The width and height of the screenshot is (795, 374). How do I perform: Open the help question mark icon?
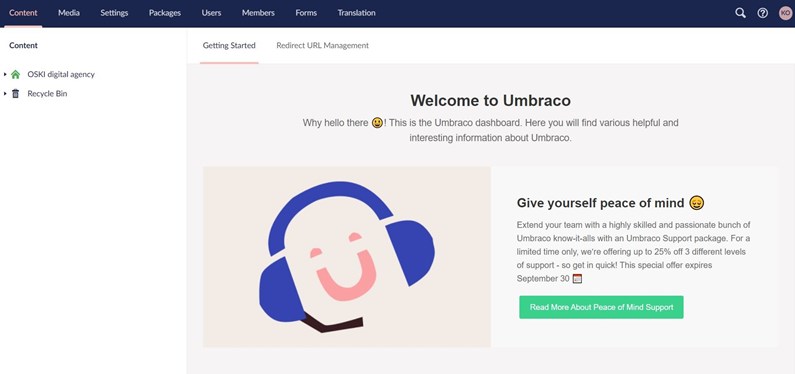(x=762, y=13)
